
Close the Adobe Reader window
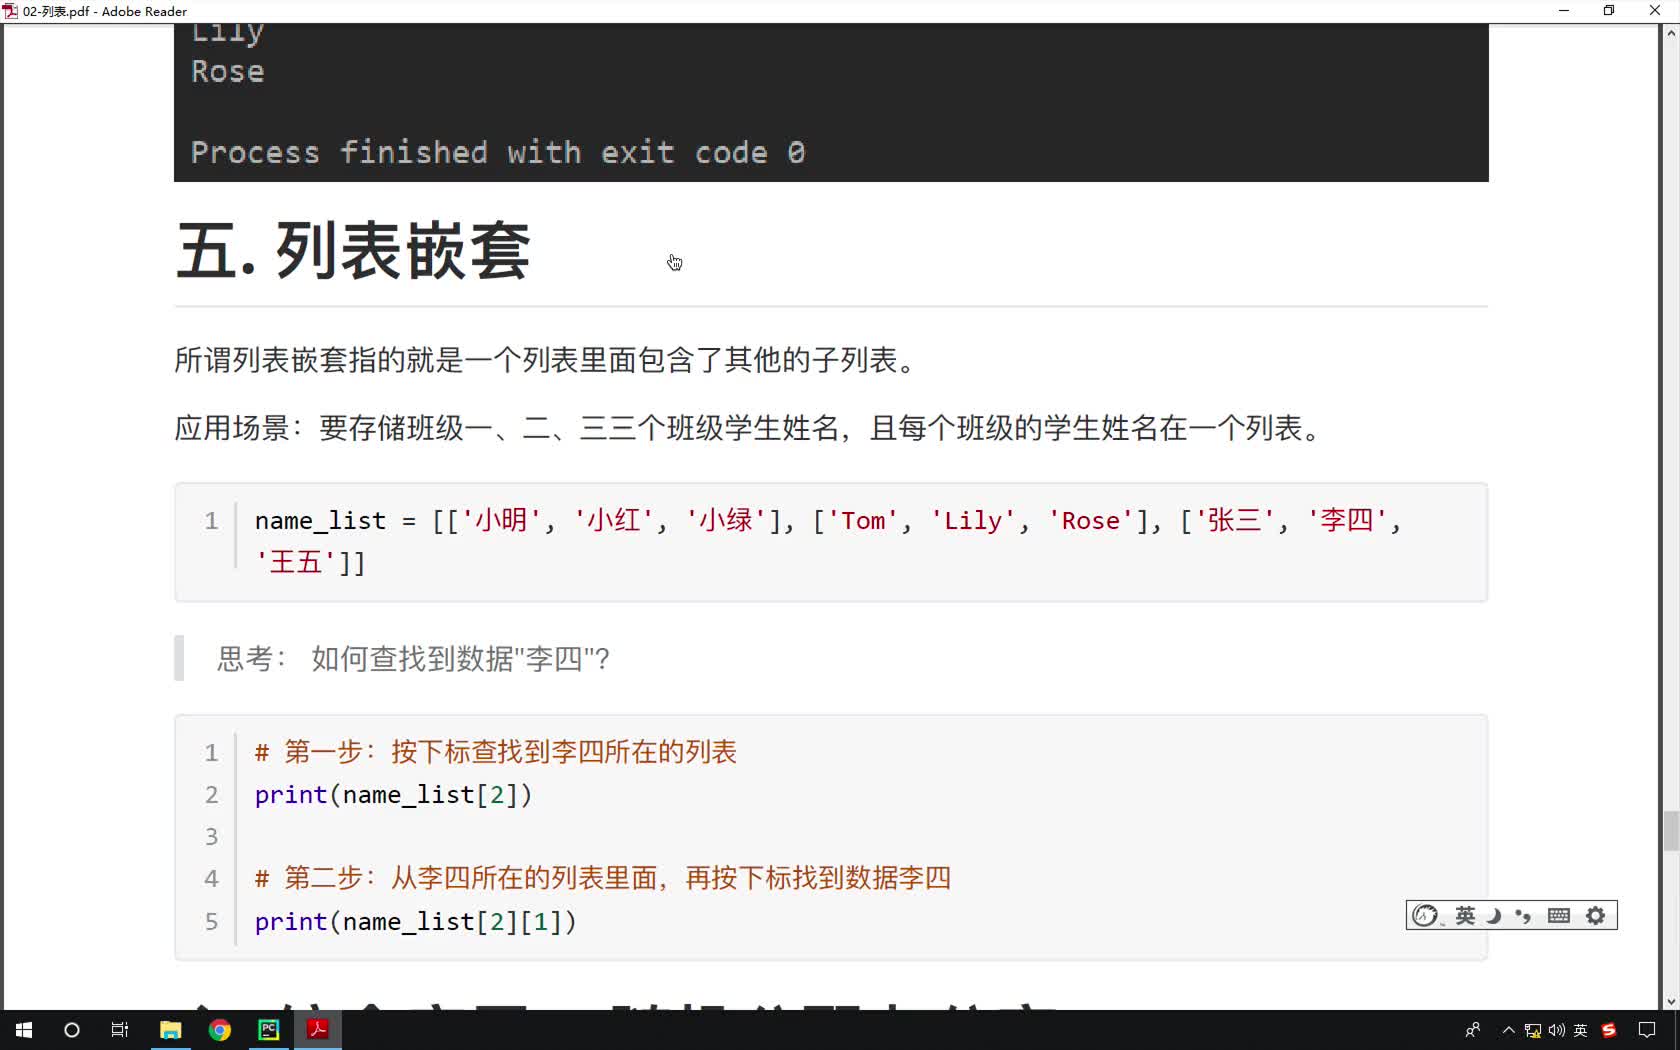(x=1655, y=11)
